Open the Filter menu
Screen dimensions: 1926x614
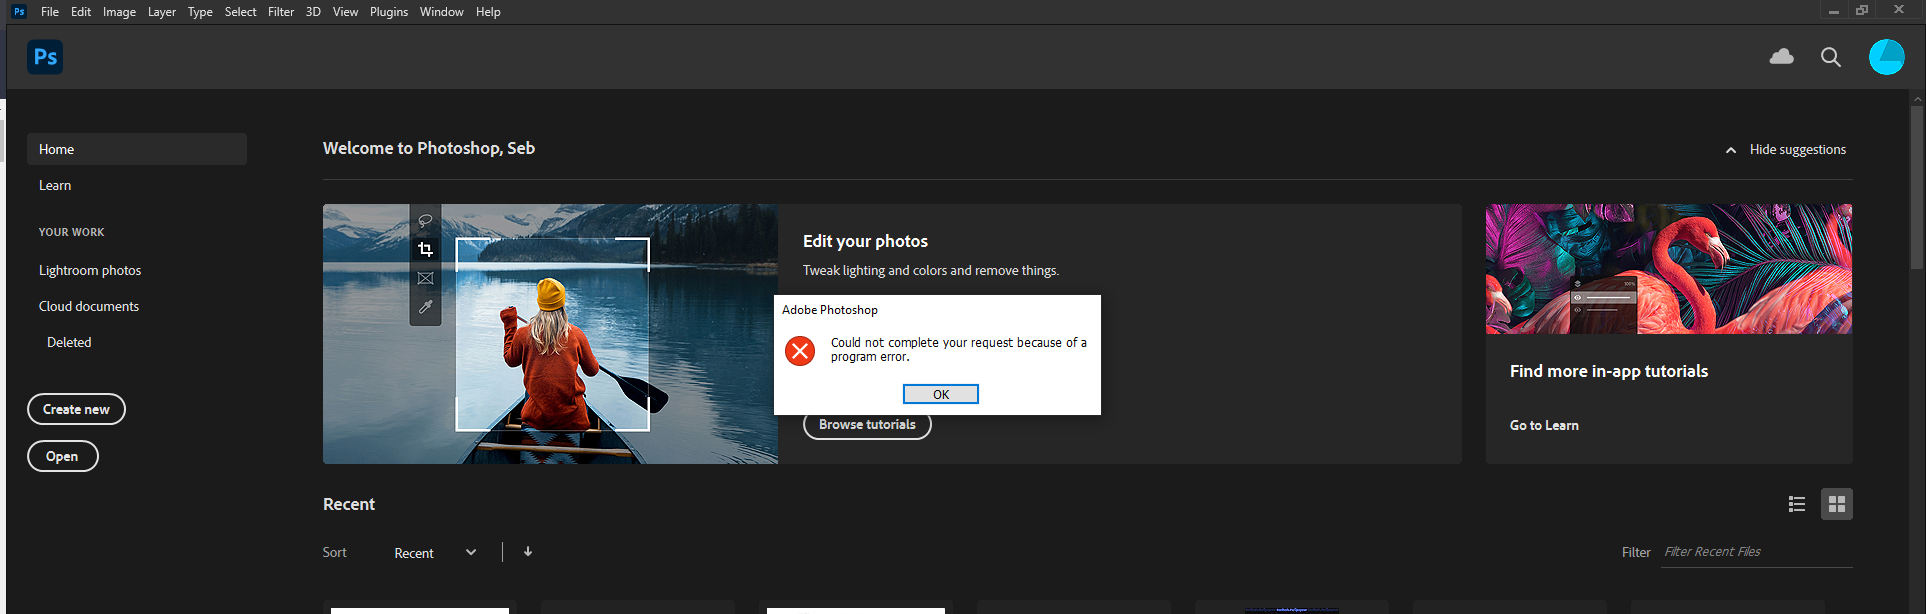280,12
